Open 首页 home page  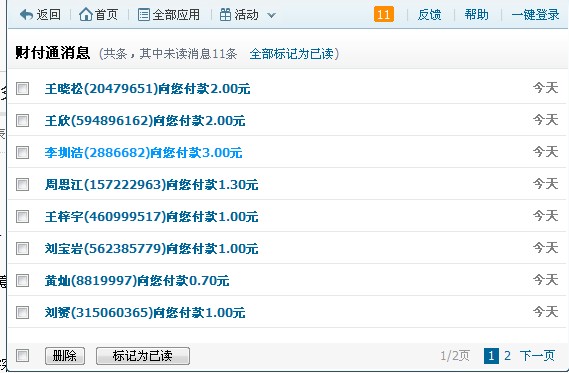(106, 15)
